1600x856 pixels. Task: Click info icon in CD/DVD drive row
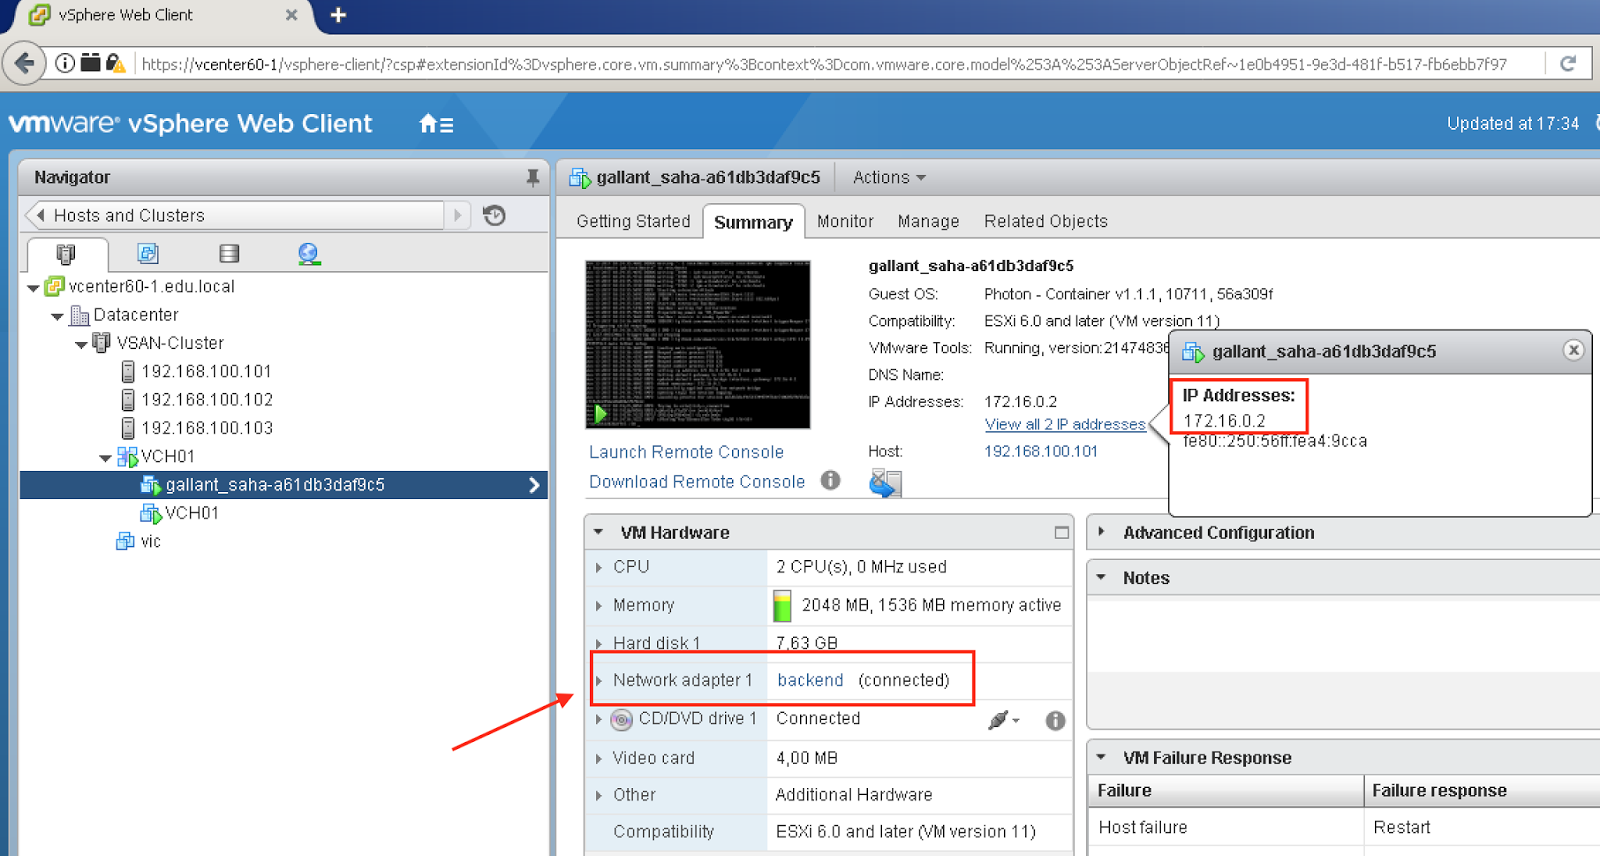point(1055,720)
